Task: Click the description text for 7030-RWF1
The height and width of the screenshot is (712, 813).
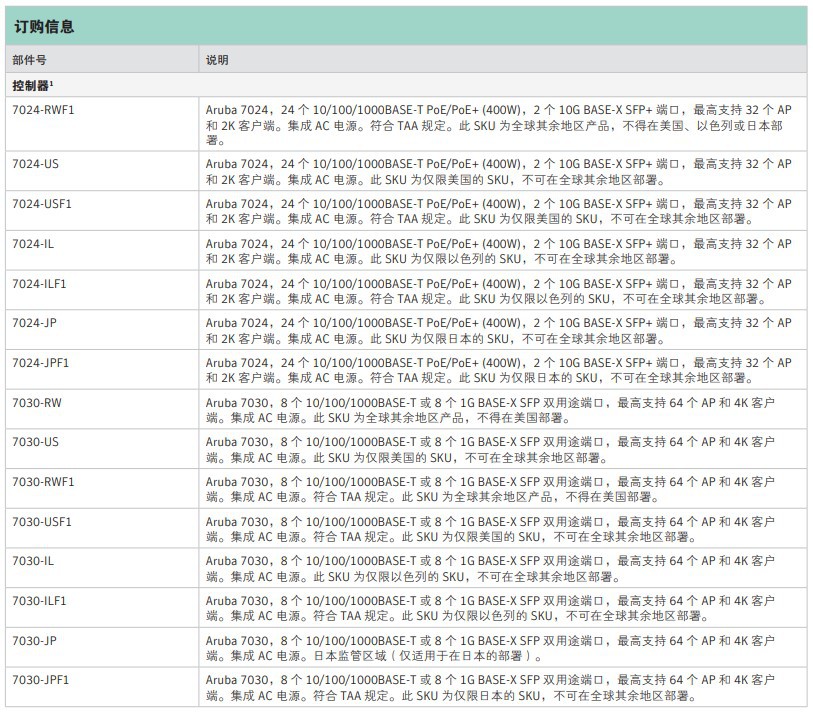Action: coord(490,490)
